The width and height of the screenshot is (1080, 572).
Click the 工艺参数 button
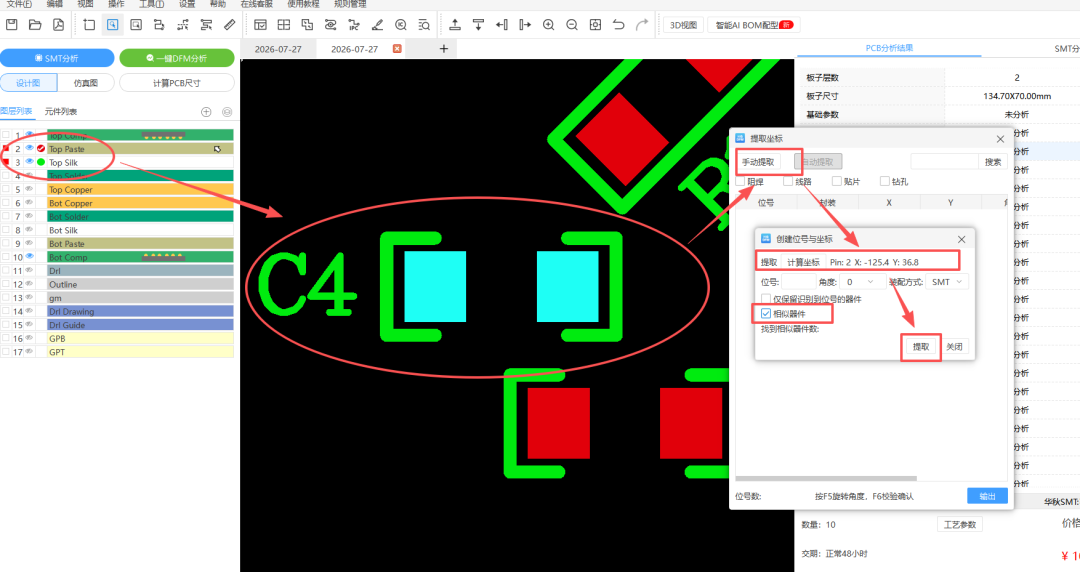tap(959, 524)
